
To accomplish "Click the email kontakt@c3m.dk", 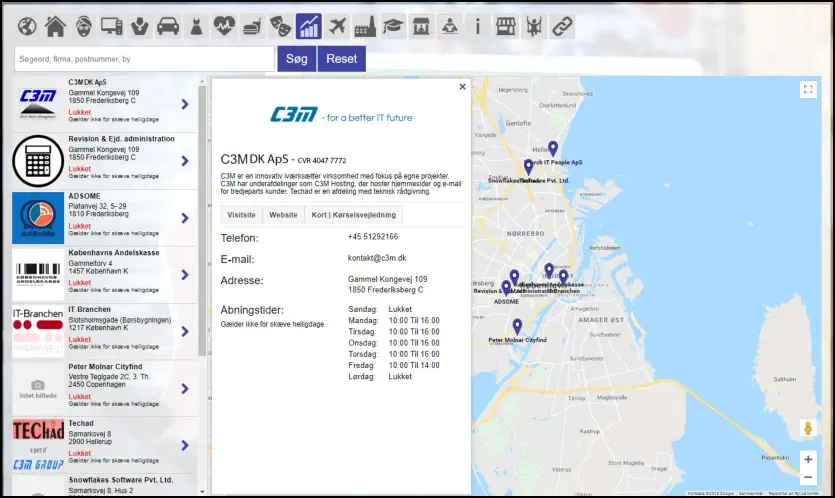I will 377,258.
